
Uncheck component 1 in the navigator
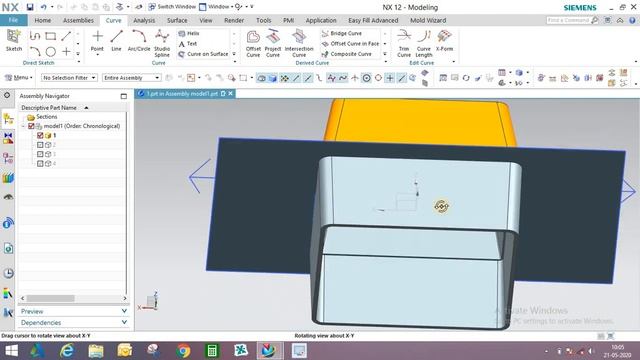40,136
